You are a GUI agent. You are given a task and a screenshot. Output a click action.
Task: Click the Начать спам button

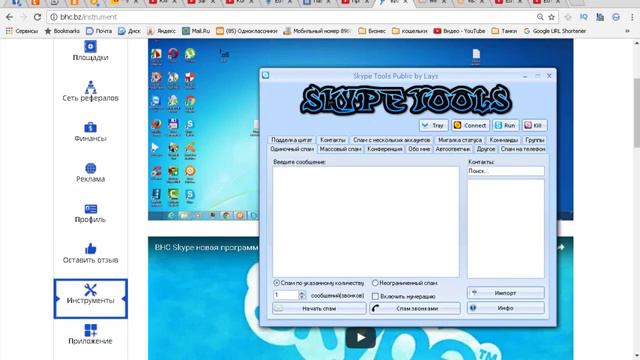coord(319,309)
